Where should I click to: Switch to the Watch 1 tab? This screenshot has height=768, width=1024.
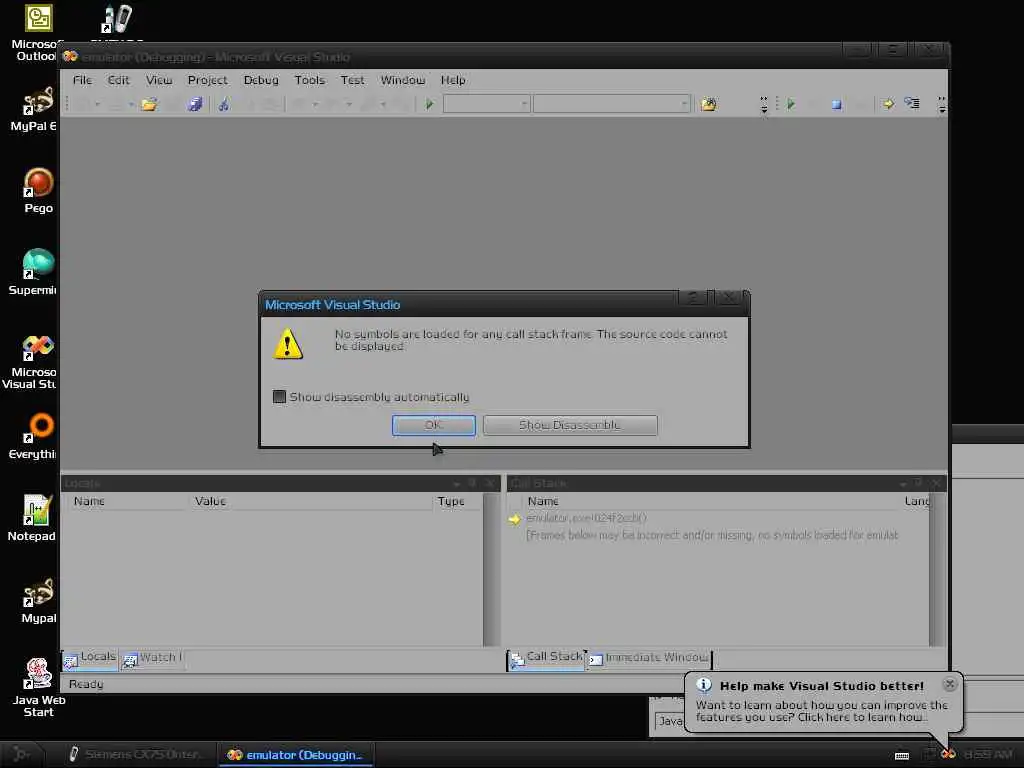pyautogui.click(x=152, y=658)
